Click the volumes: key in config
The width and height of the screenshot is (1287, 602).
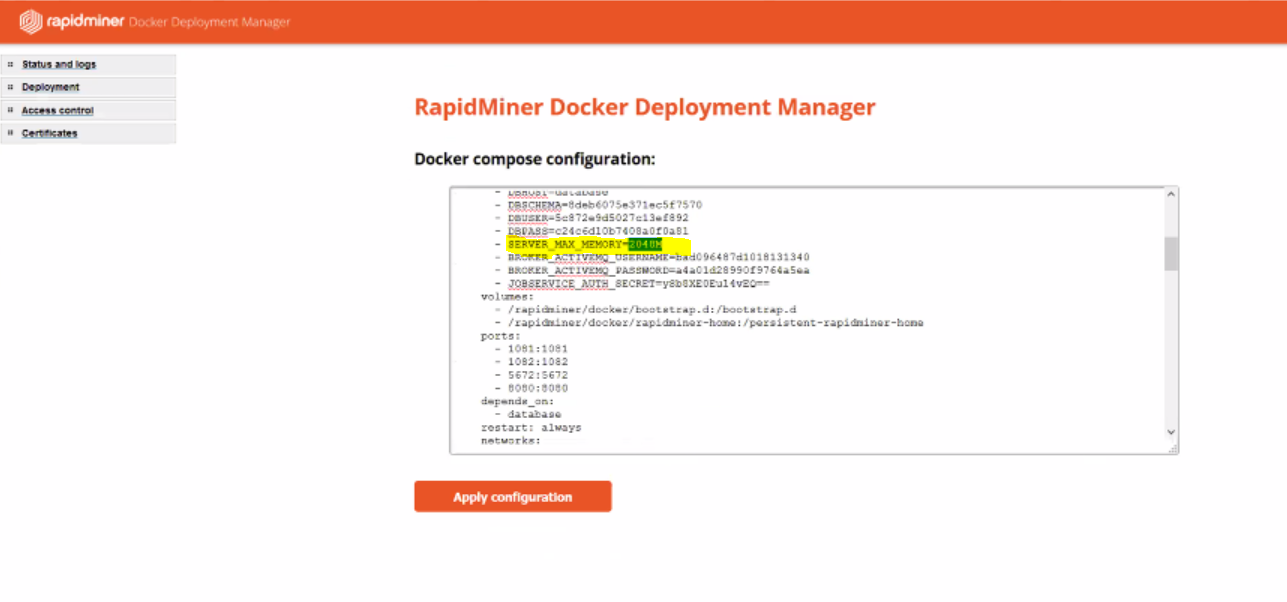(x=507, y=297)
